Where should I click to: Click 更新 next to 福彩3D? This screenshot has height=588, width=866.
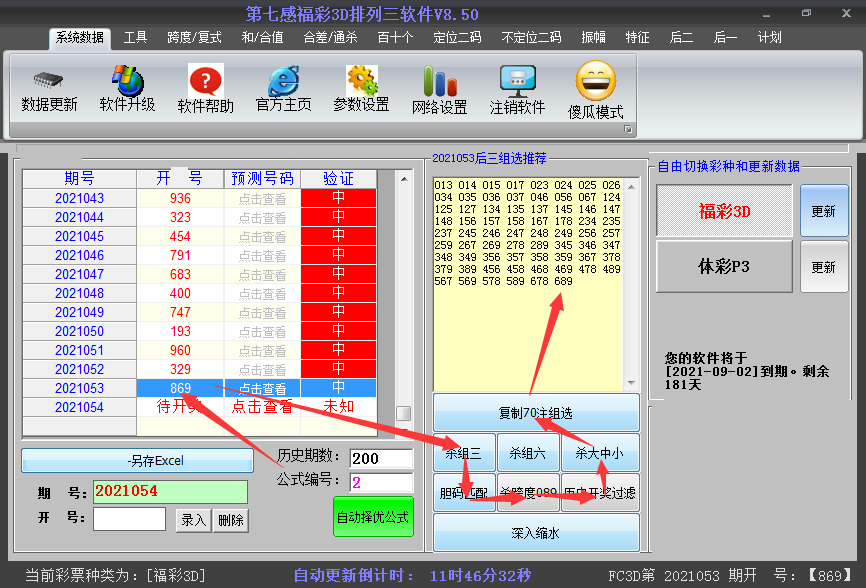823,211
